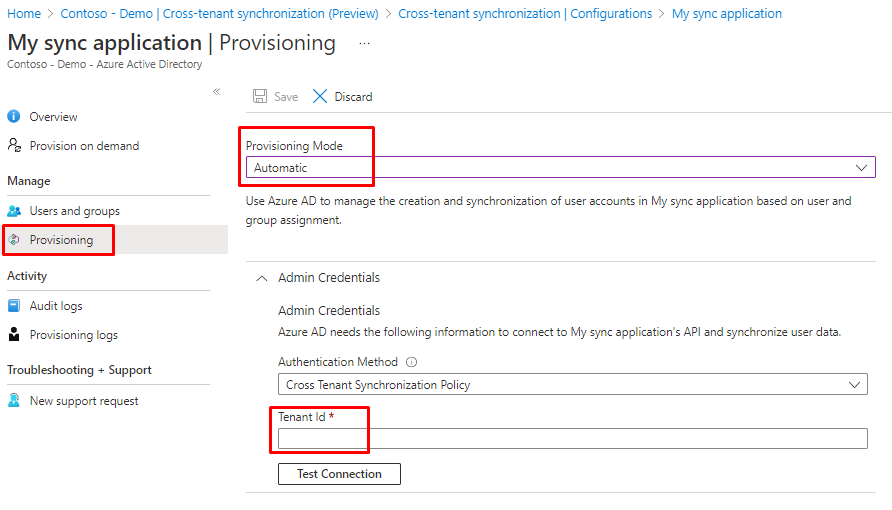Viewport: 892px width, 510px height.
Task: Open the Authentication Method dropdown
Action: pyautogui.click(x=572, y=385)
